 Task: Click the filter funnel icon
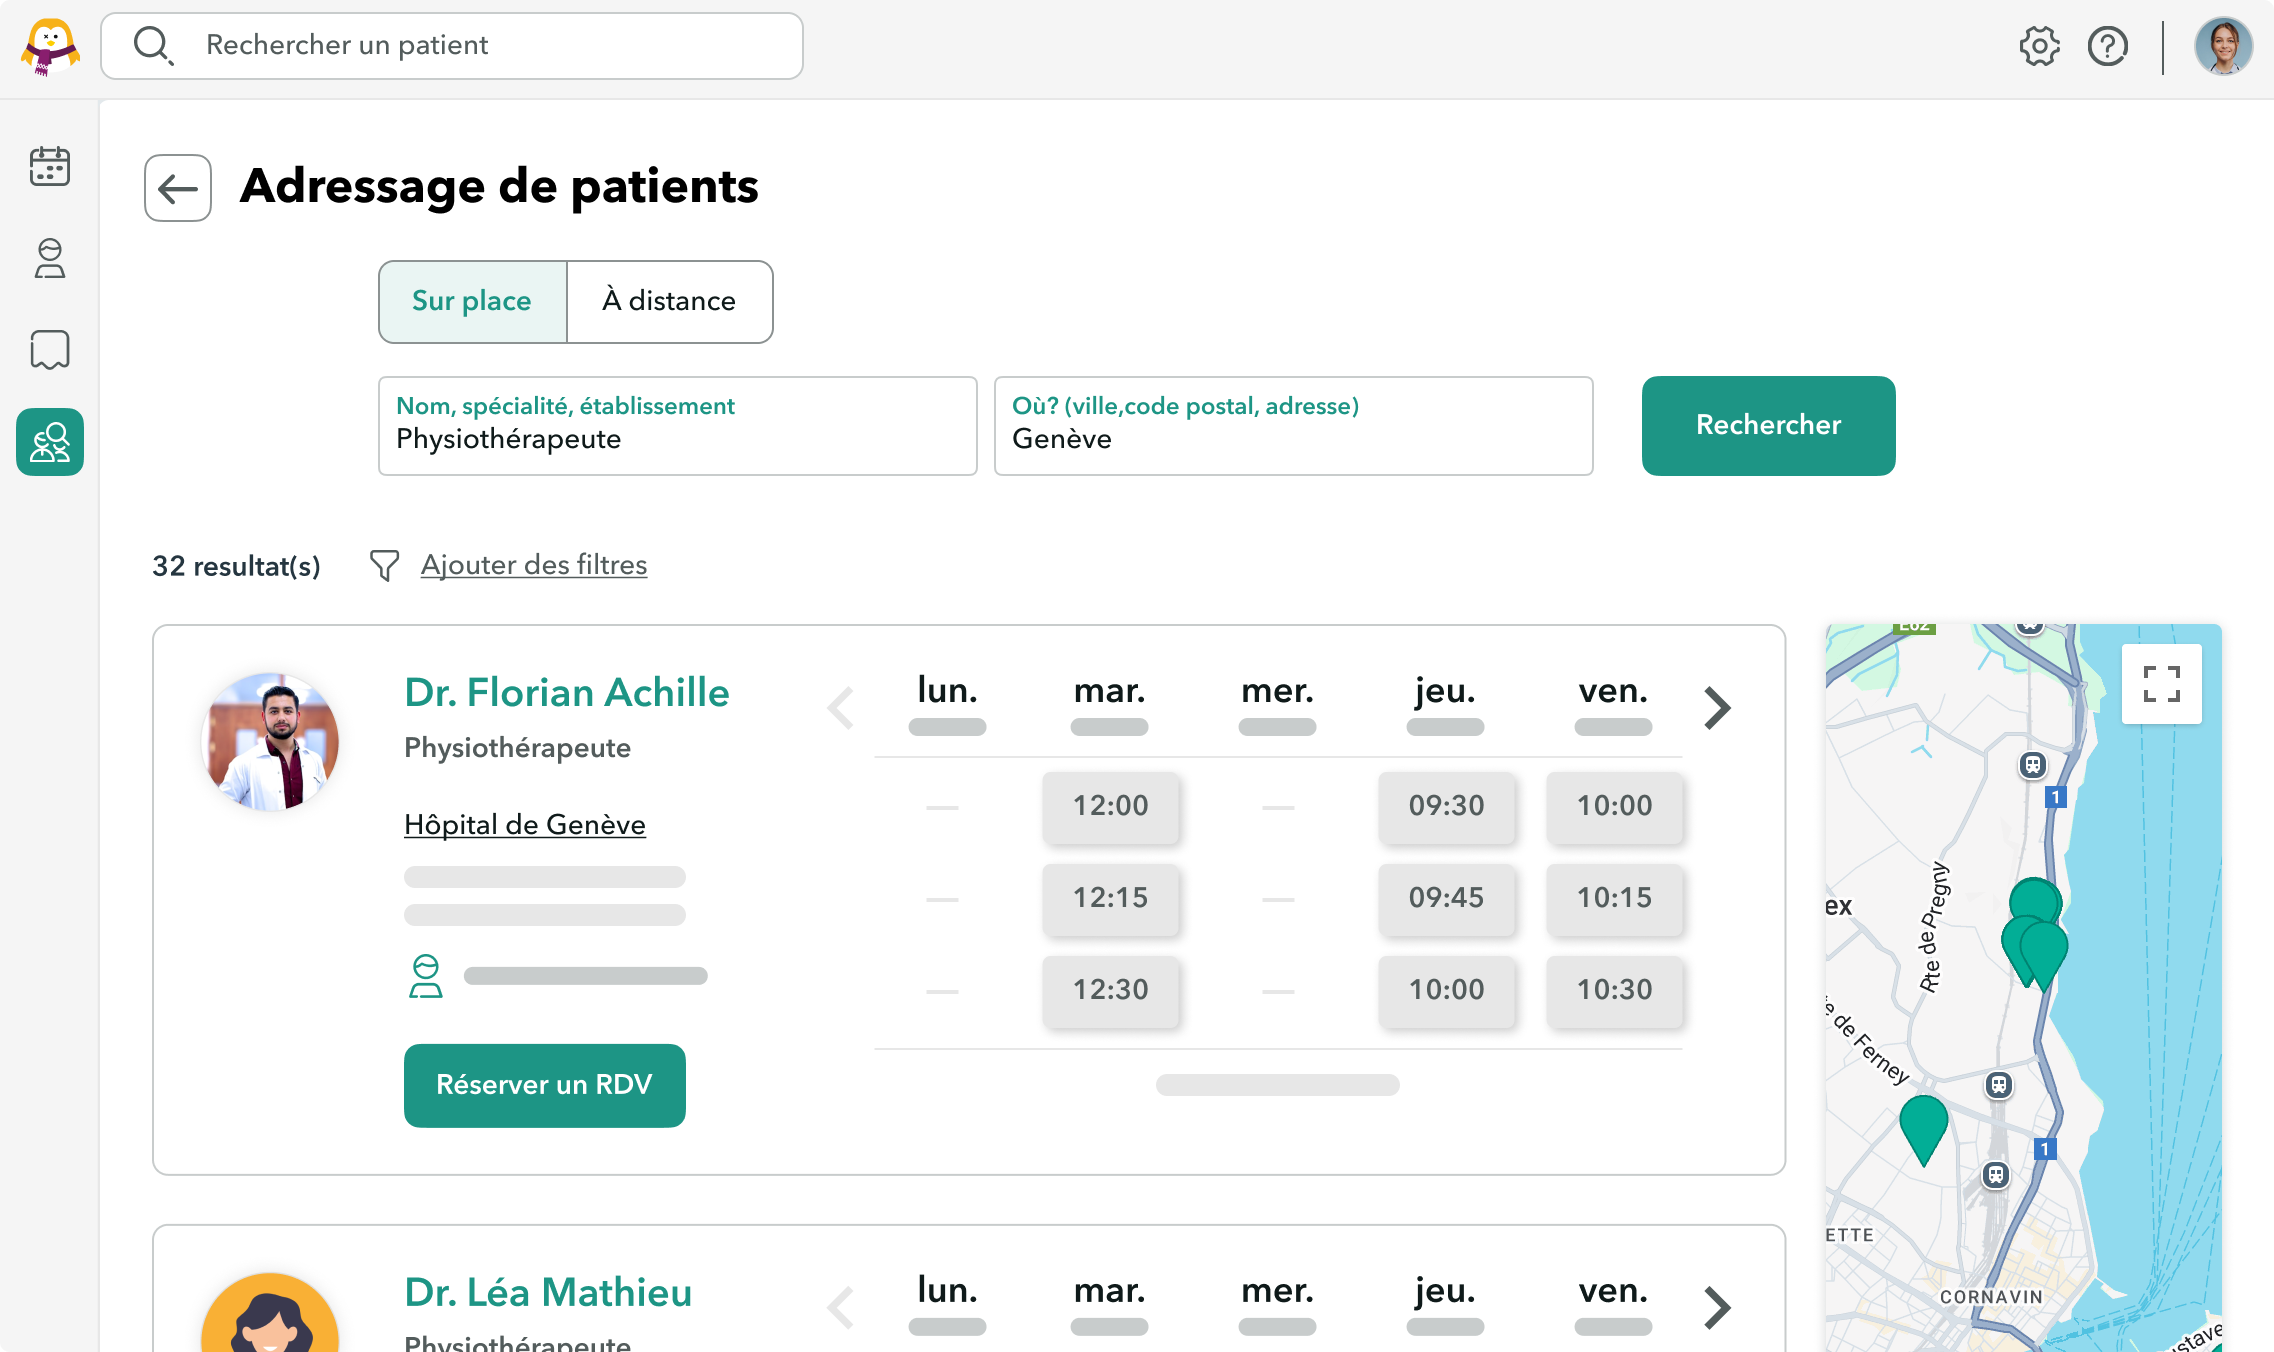pyautogui.click(x=384, y=565)
